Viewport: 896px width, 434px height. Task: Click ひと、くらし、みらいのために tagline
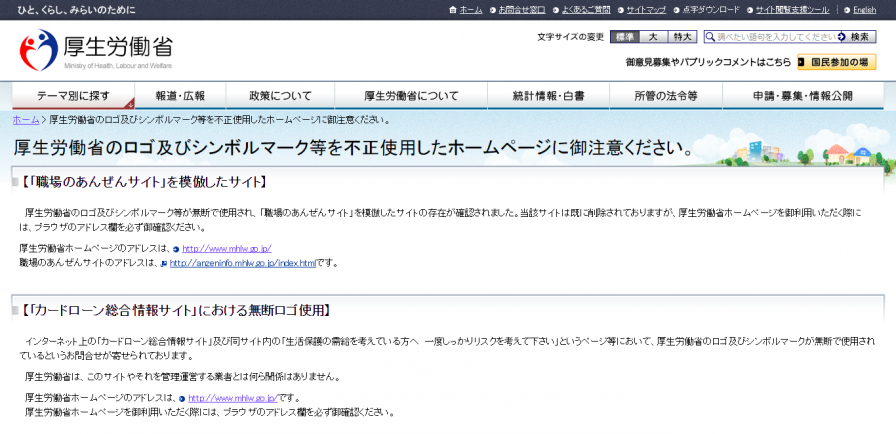(x=77, y=10)
